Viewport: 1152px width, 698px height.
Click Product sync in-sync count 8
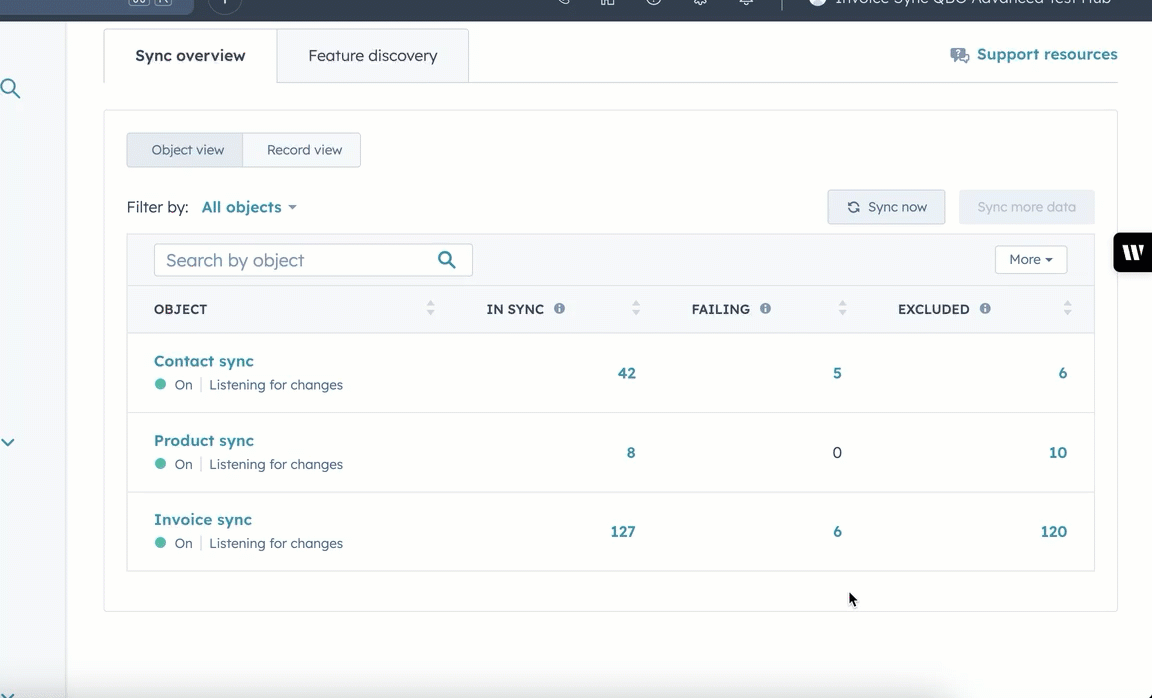pyautogui.click(x=630, y=453)
